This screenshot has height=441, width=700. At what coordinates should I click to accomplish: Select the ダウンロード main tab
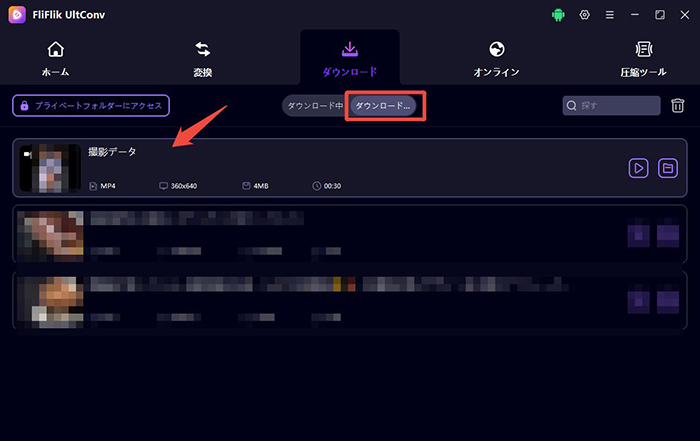[x=350, y=58]
